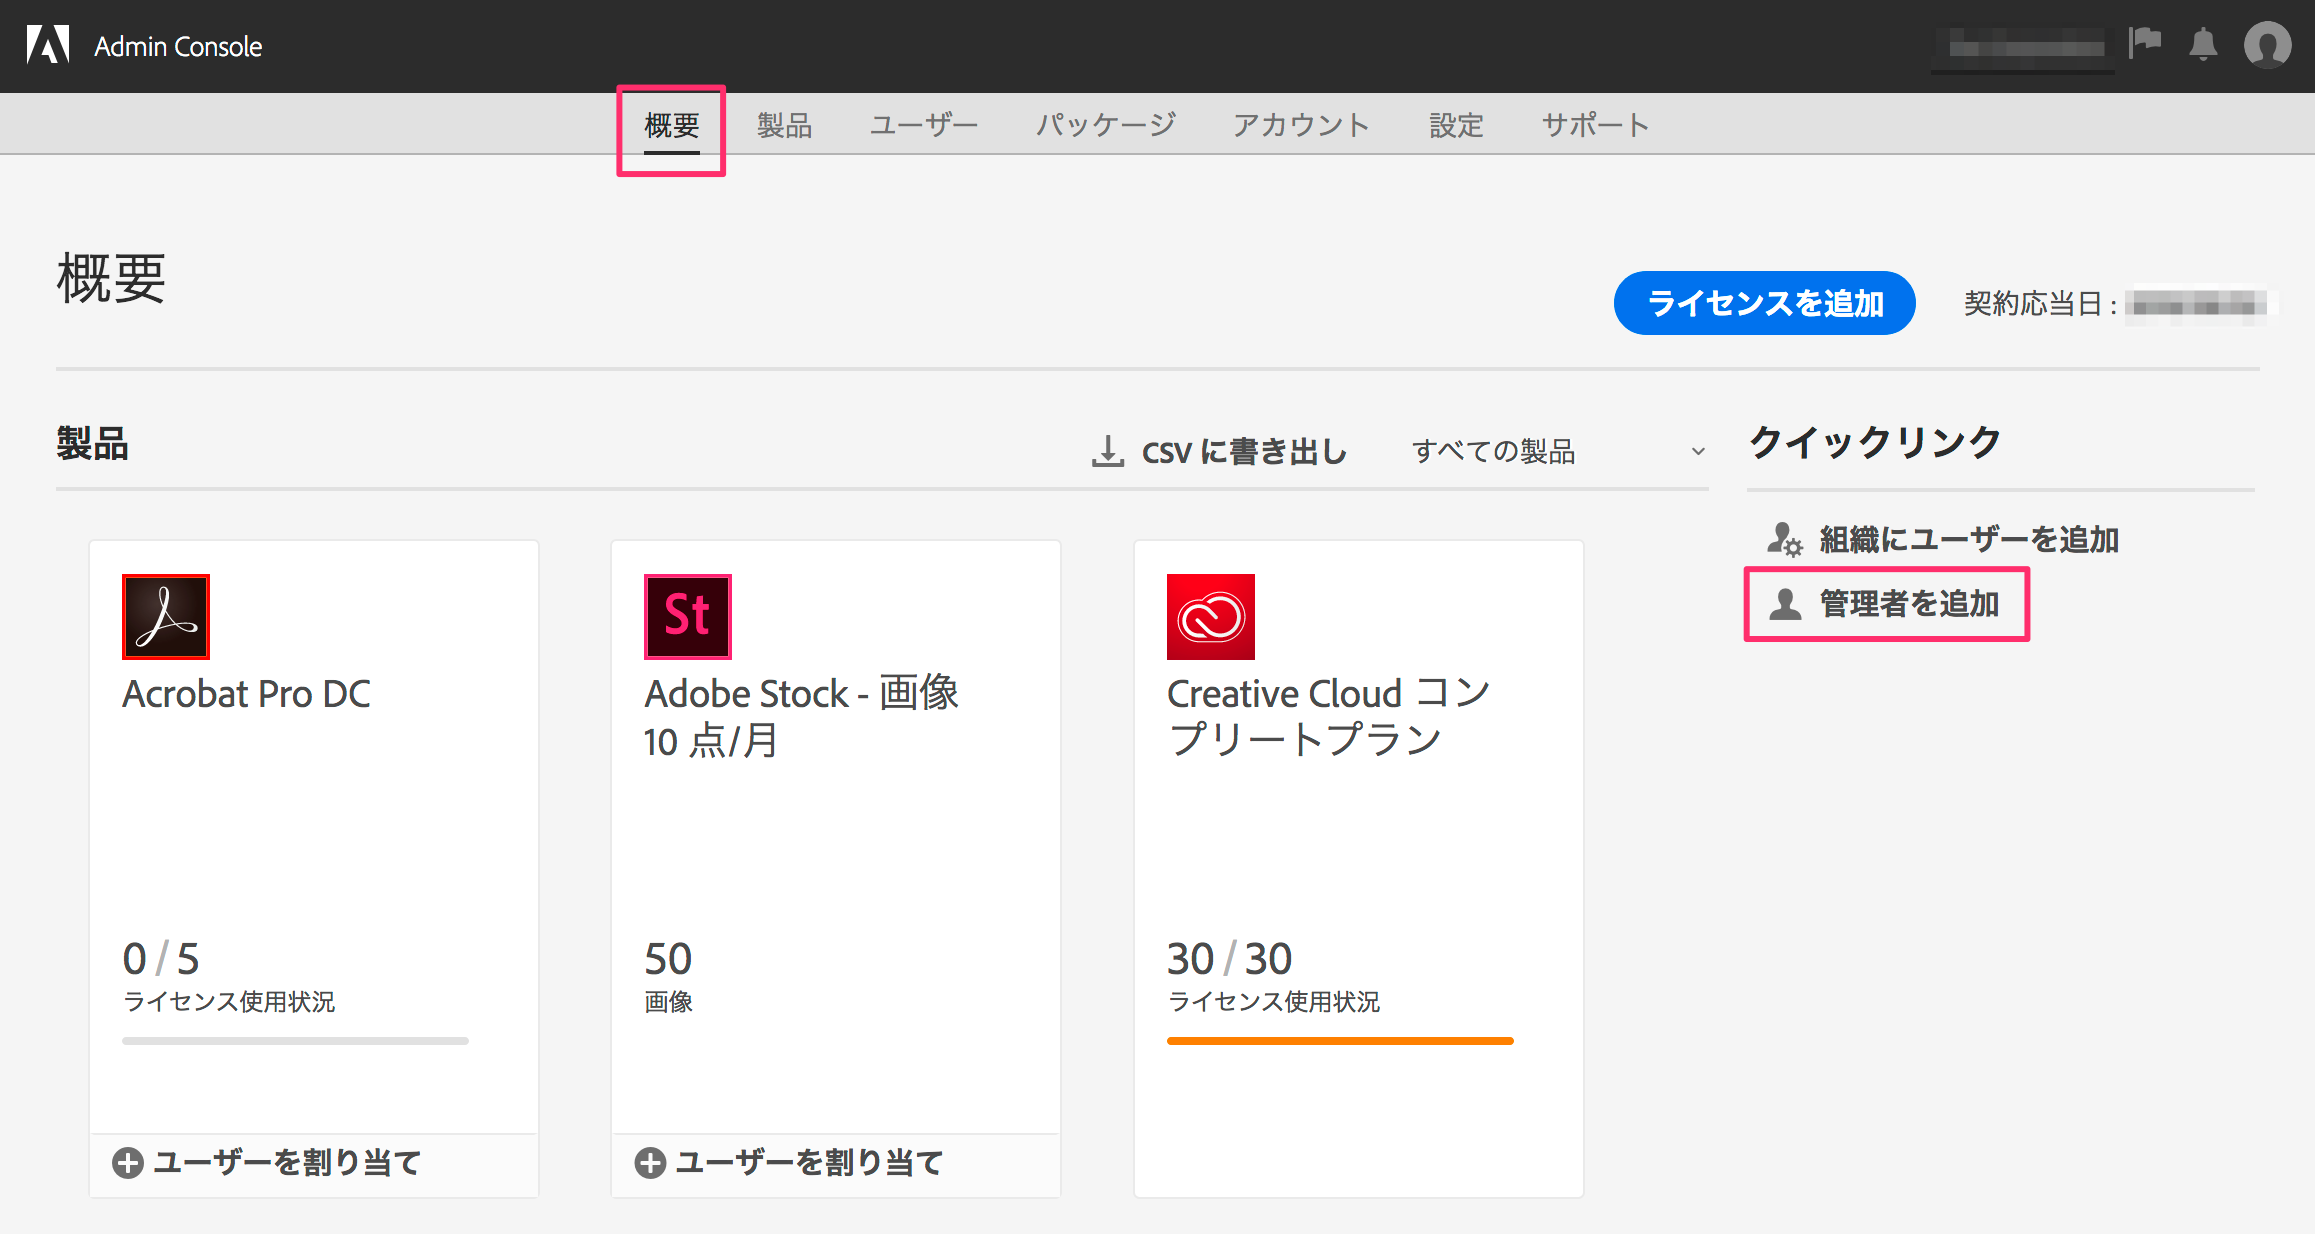Screen dimensions: 2315x1234
Task: Click the plus icon on Acrobat Pro DC card
Action: (128, 1163)
